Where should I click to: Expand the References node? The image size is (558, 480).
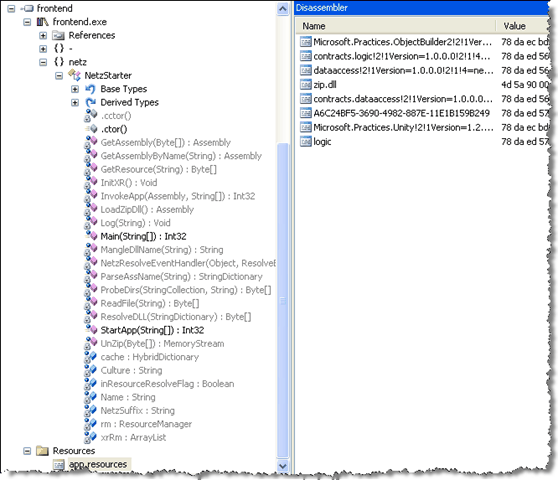[x=43, y=35]
